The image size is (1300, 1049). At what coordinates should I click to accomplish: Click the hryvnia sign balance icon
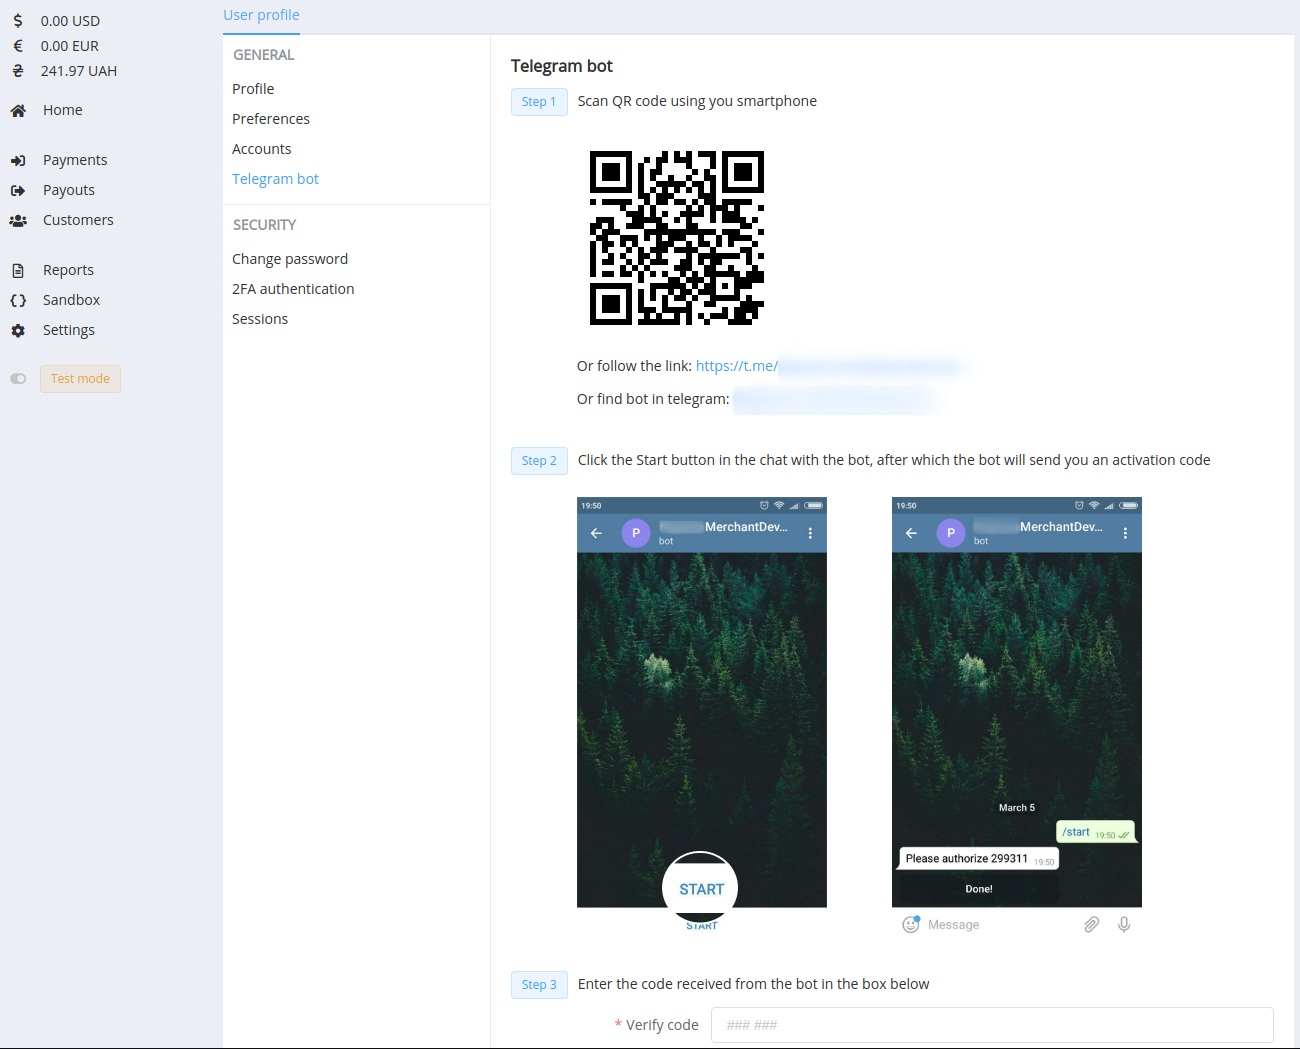click(18, 71)
